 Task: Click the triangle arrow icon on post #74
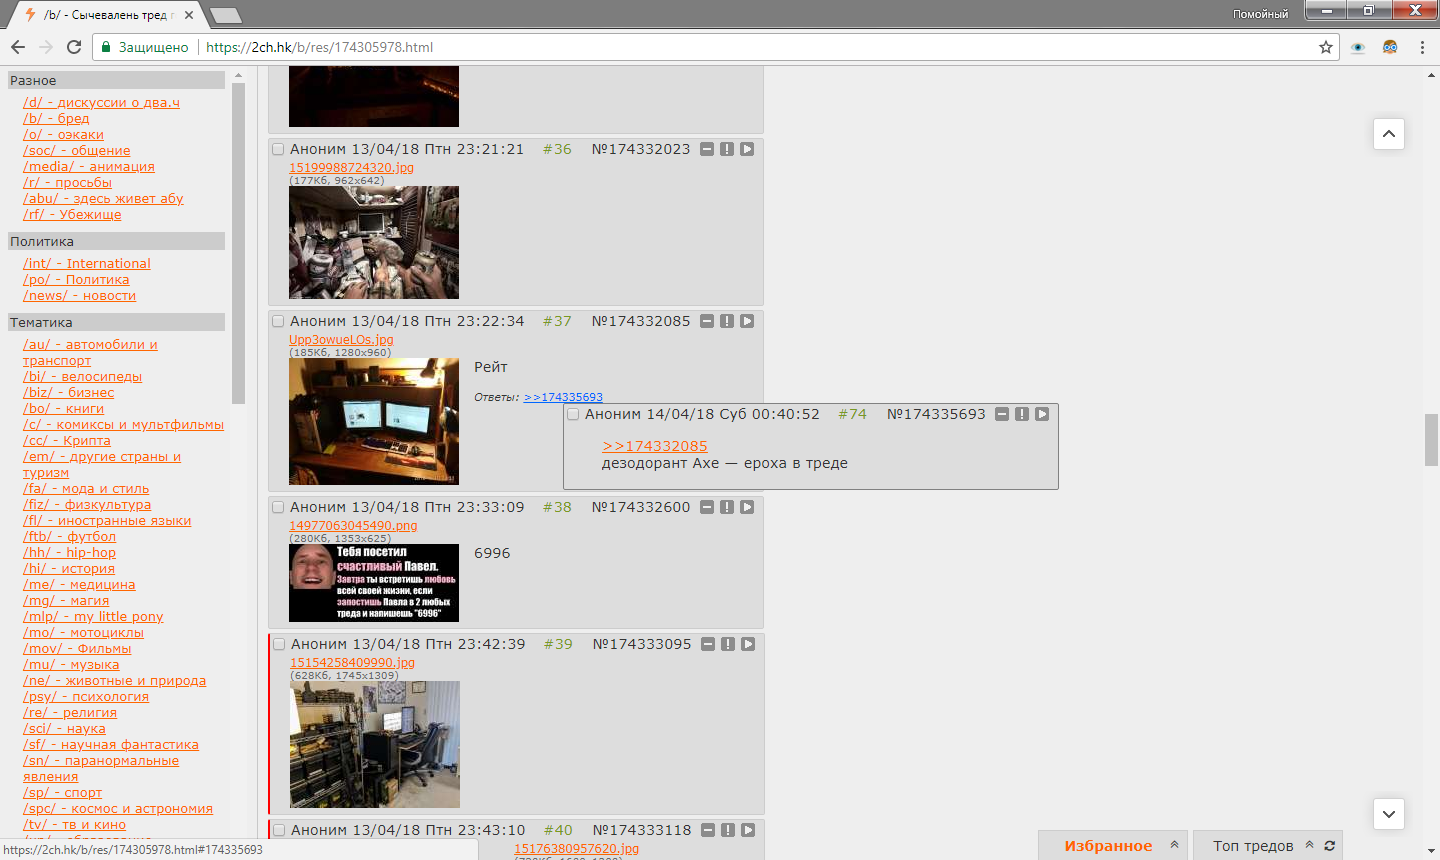(x=1042, y=414)
